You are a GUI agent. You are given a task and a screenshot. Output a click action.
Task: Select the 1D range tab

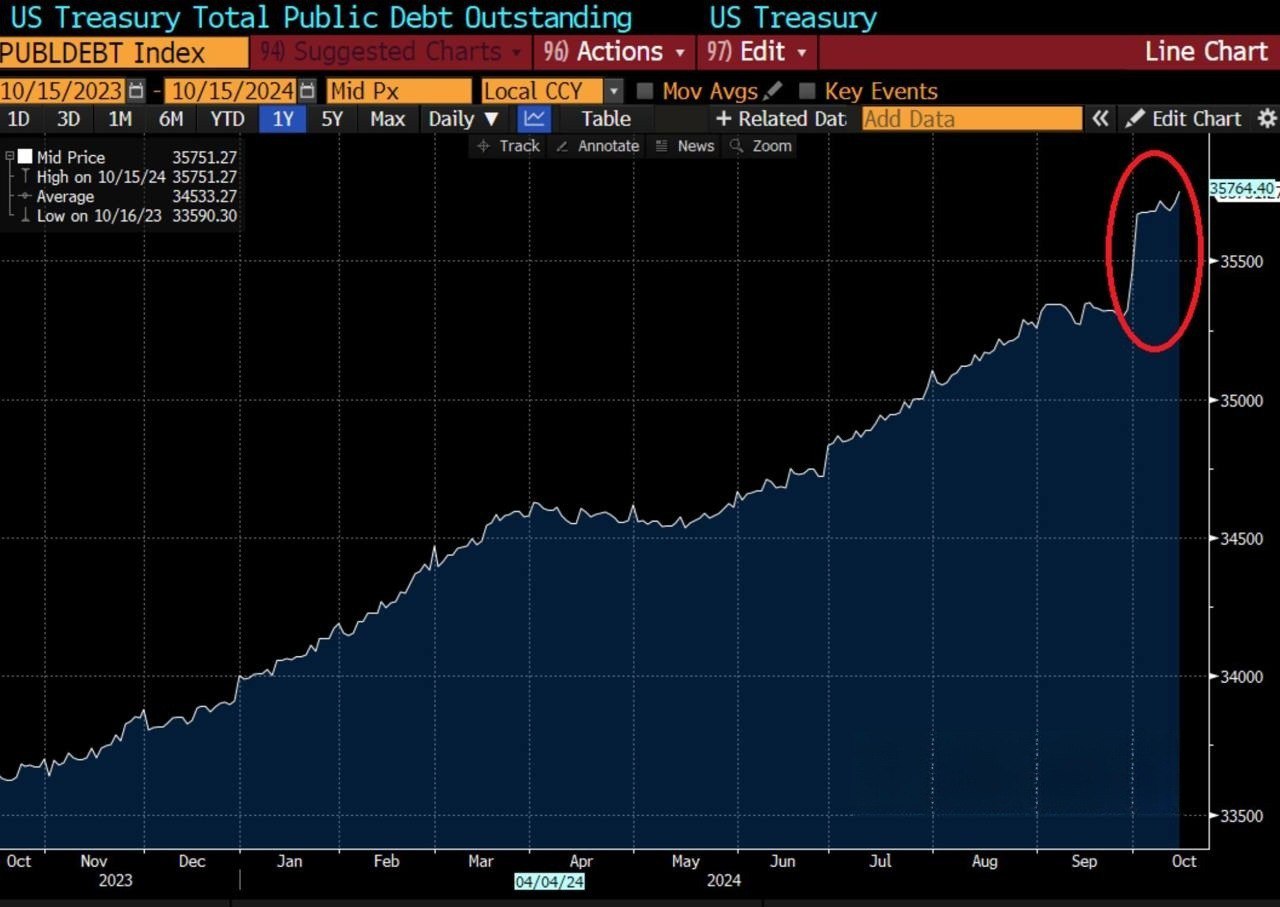coord(19,118)
